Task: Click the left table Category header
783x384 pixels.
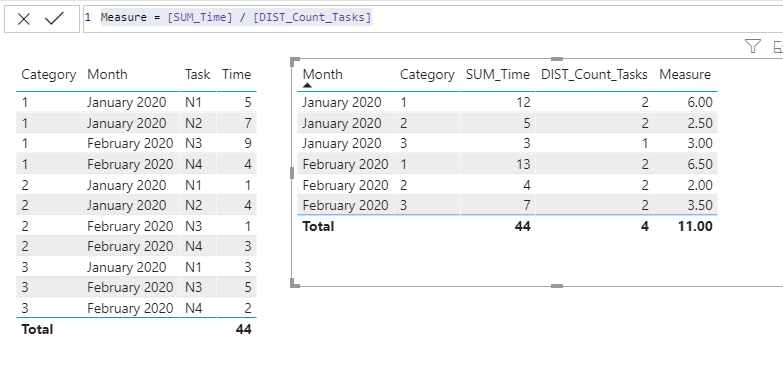Action: click(x=48, y=75)
